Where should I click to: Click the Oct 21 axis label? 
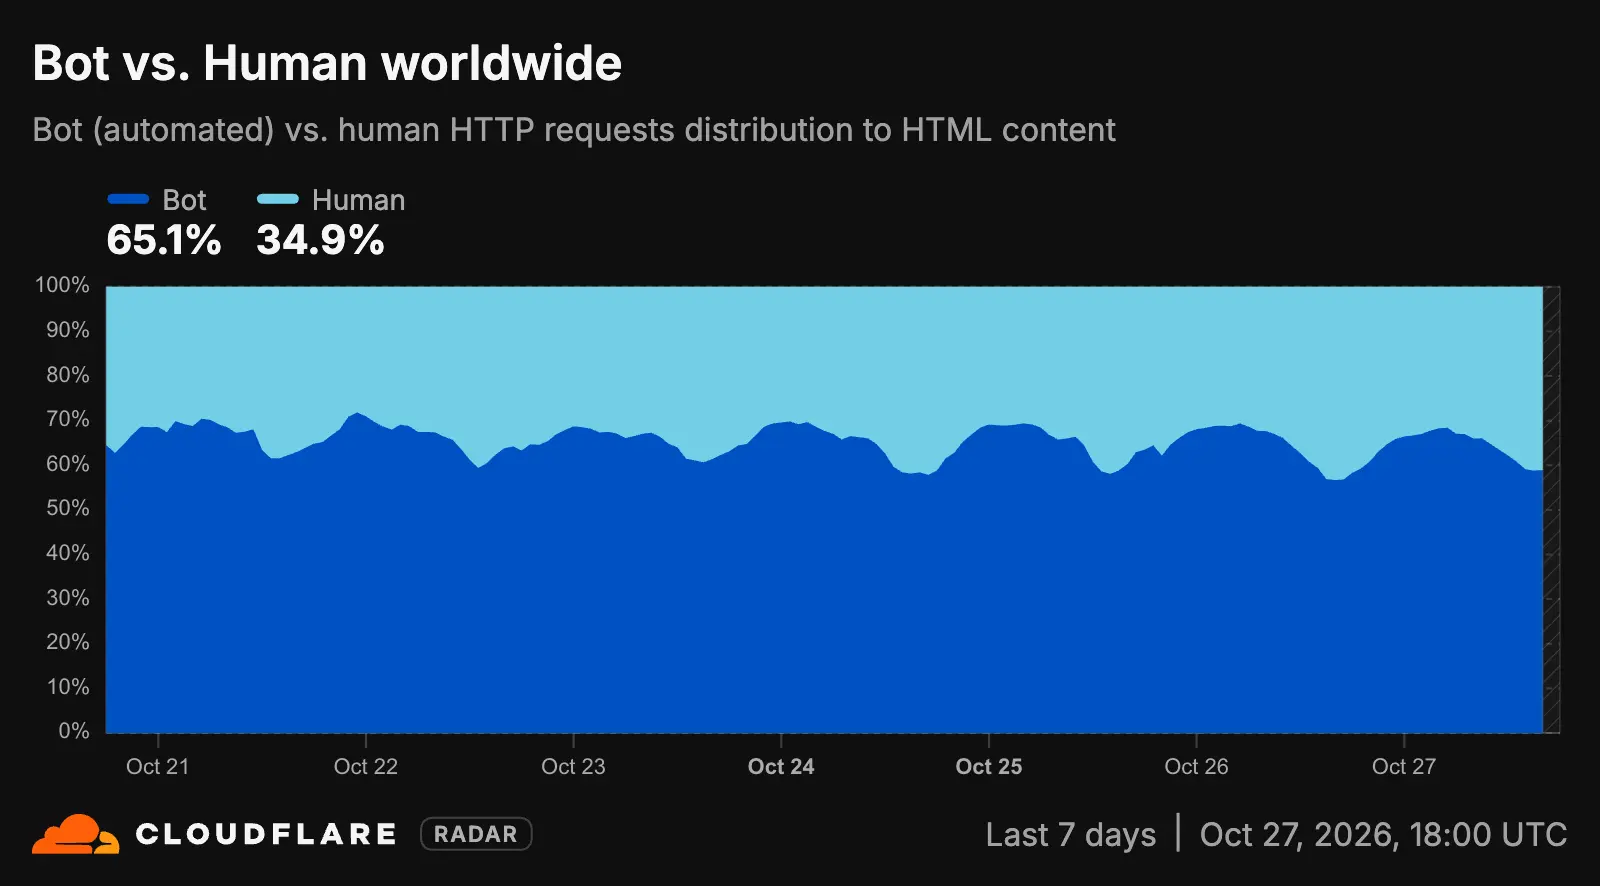(157, 766)
